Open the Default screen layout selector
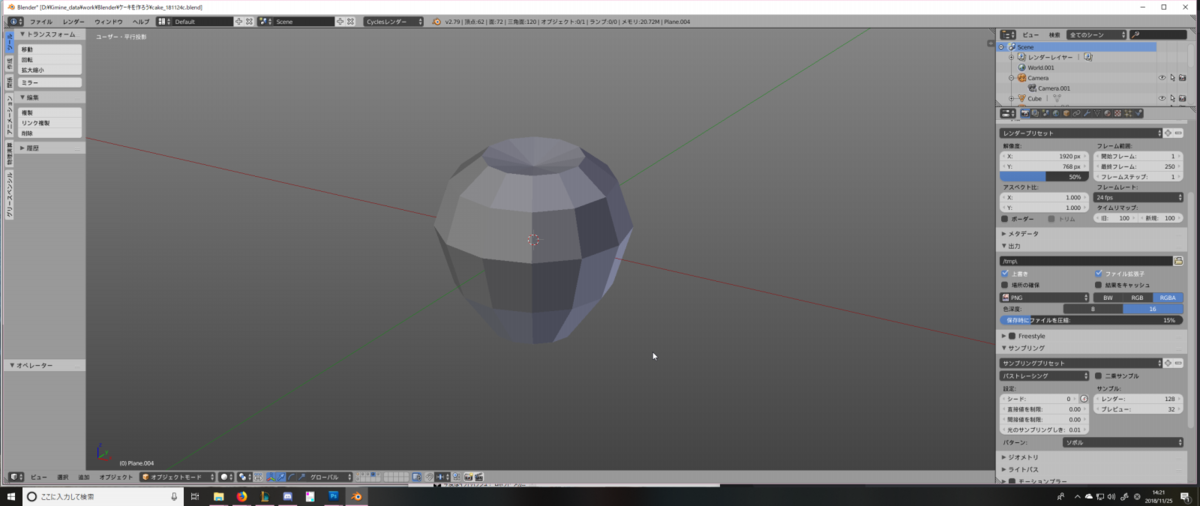This screenshot has height=506, width=1200. coord(203,21)
